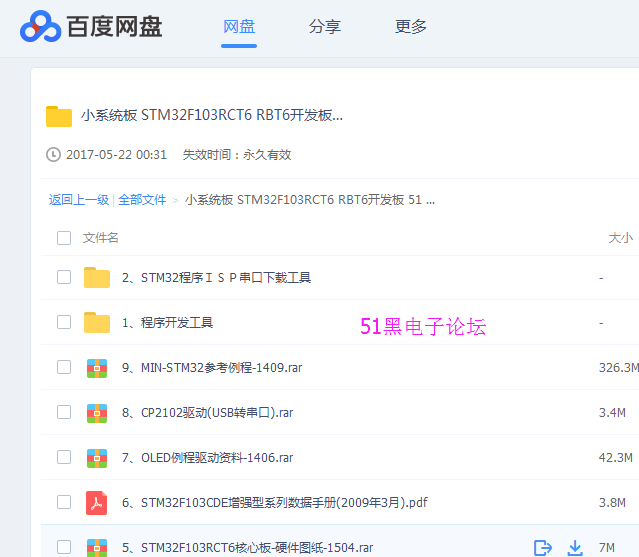Open 6、STM32F103CDE增强型系列数据手册 pdf
639x557 pixels.
pyautogui.click(x=275, y=502)
